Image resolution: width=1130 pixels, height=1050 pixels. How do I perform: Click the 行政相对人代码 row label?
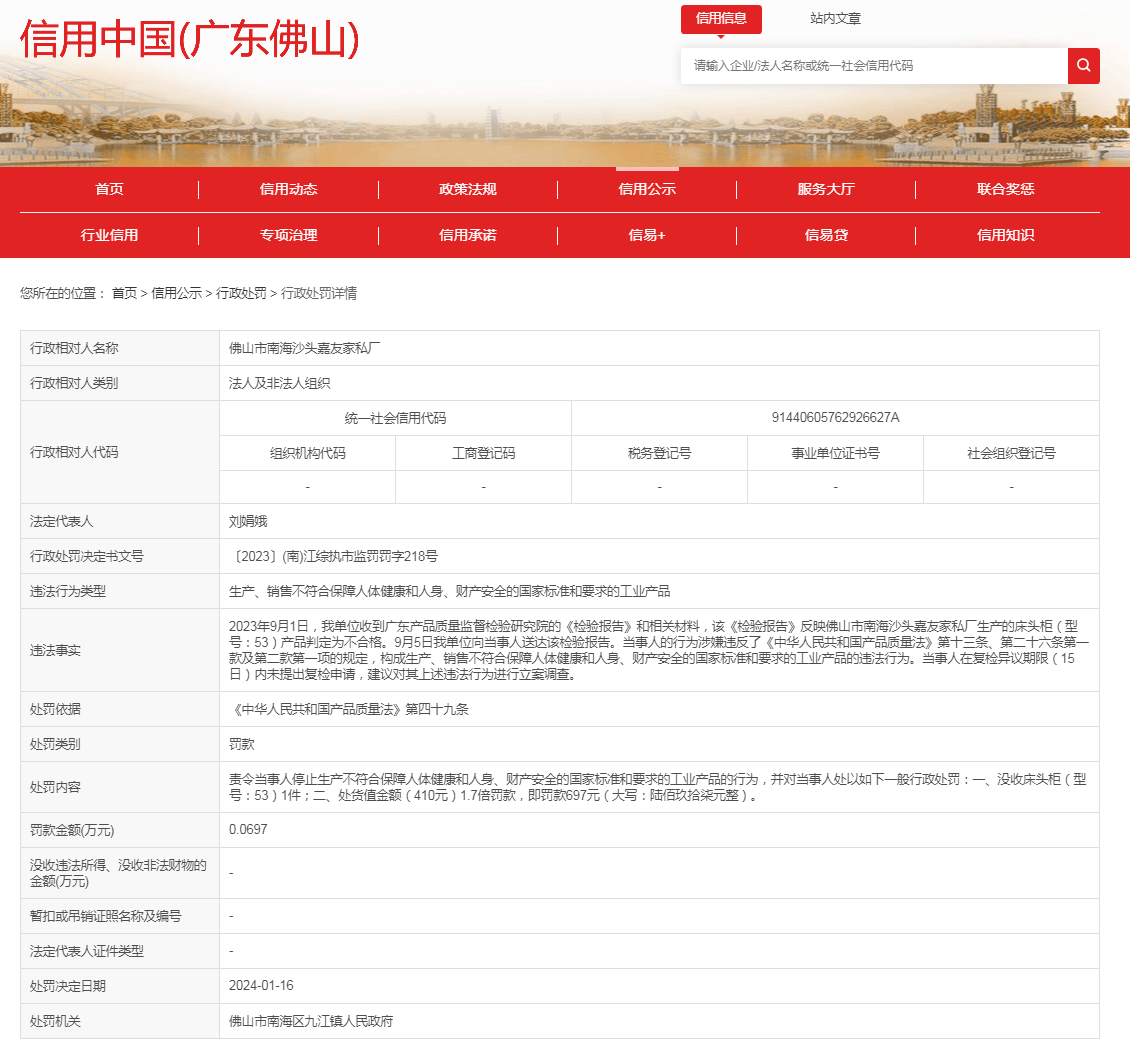tap(74, 453)
